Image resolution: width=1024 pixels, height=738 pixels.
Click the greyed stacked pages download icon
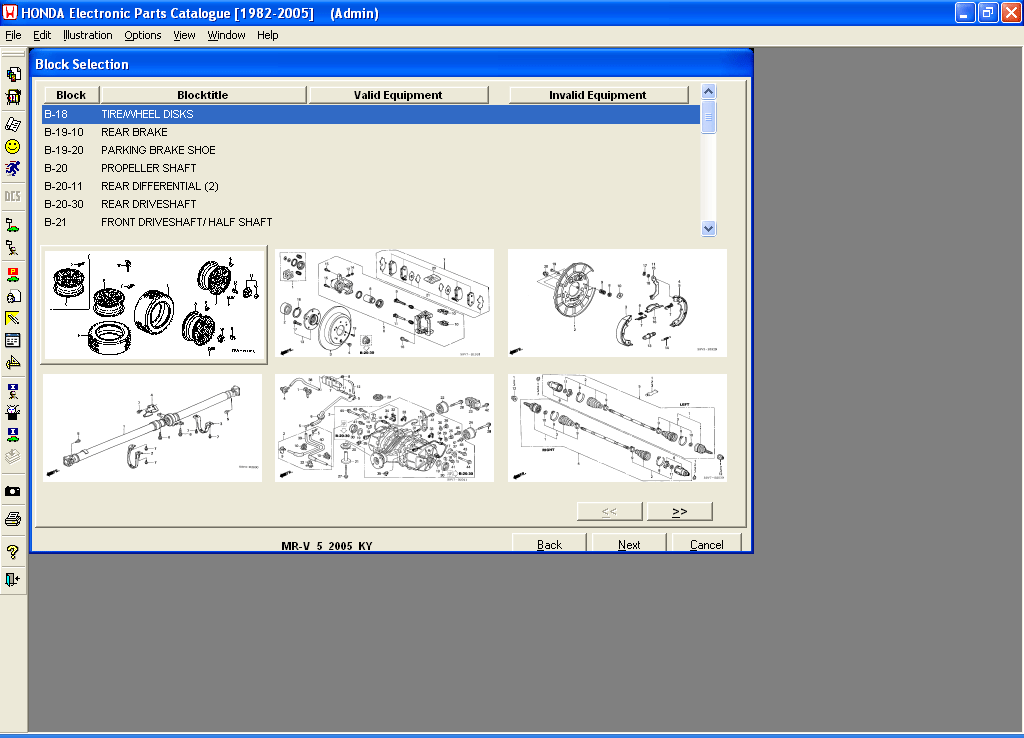click(12, 457)
